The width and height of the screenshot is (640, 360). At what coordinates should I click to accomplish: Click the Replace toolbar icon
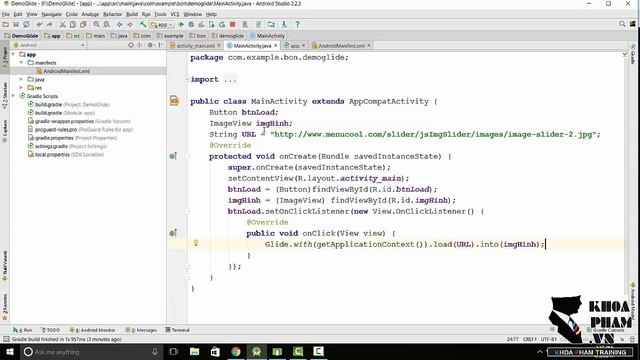point(107,25)
